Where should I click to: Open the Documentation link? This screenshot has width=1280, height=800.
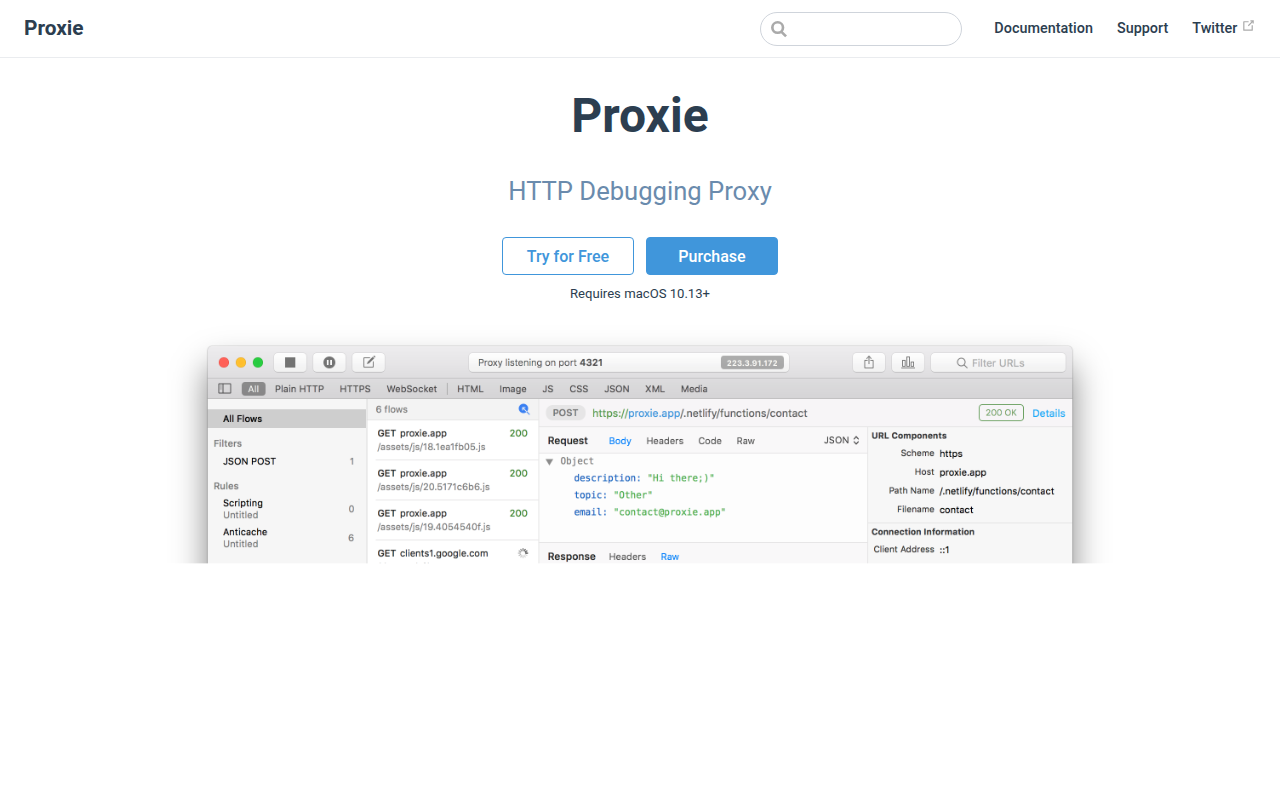(x=1043, y=28)
